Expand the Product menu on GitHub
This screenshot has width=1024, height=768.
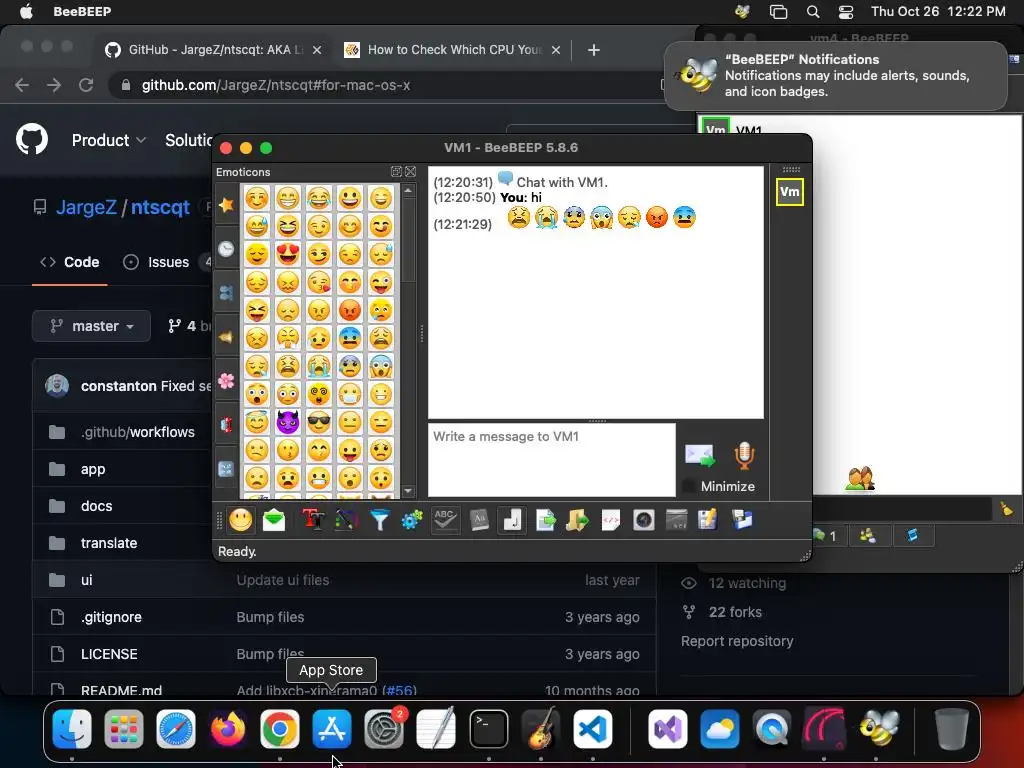coord(108,140)
